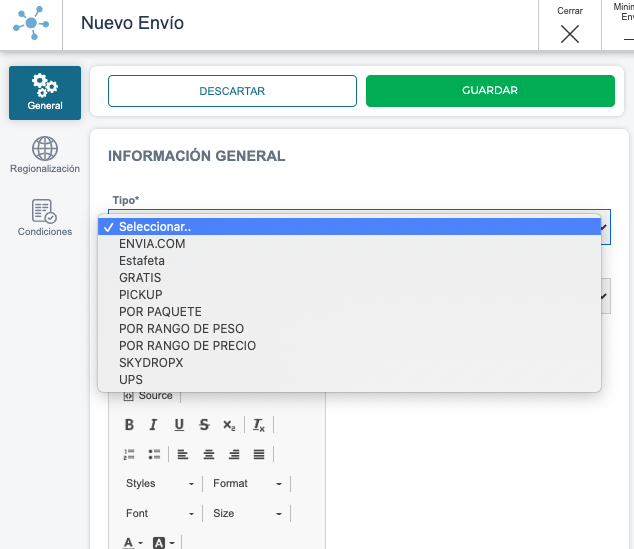634x549 pixels.
Task: Select POR RANGO DE PESO option
Action: pos(349,329)
